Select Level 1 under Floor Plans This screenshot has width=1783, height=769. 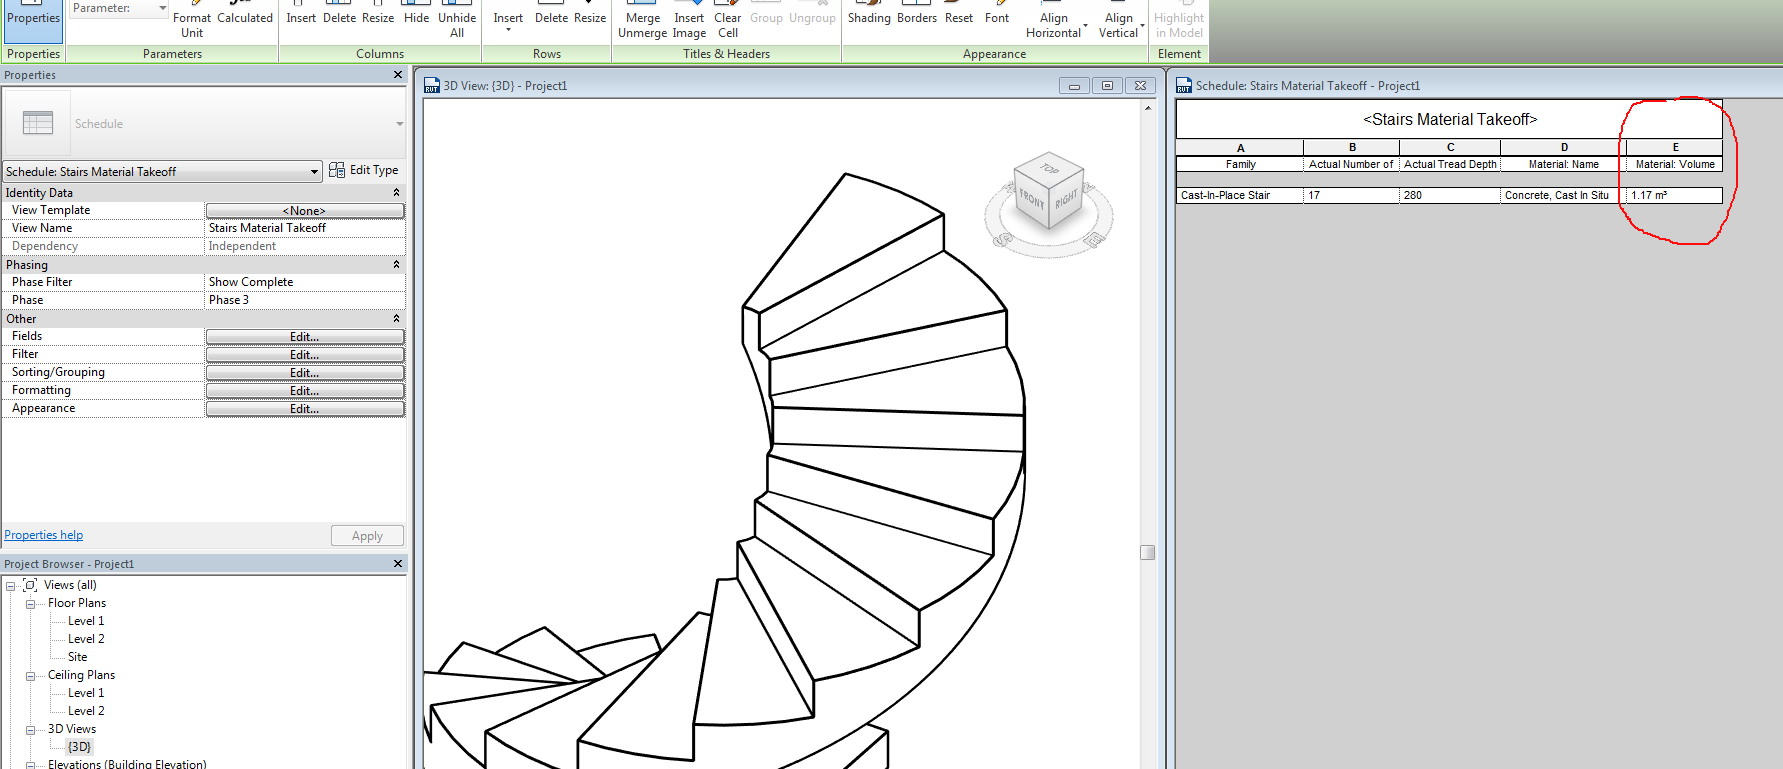click(86, 621)
